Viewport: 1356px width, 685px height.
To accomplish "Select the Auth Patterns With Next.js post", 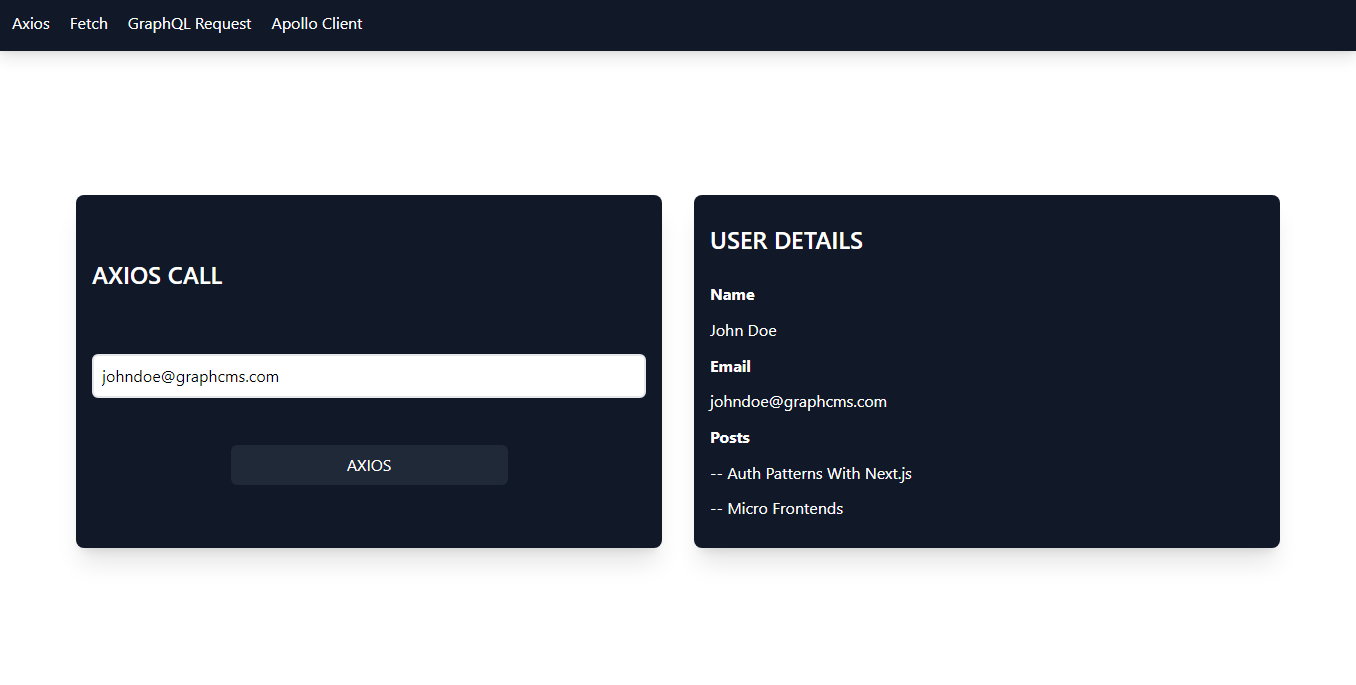I will (811, 474).
